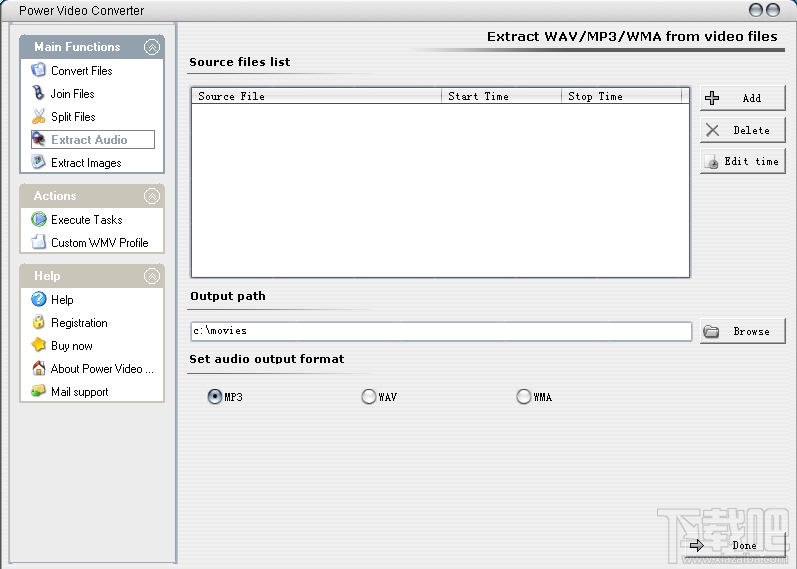Open Custom WMV Profile
This screenshot has width=797, height=569.
(x=100, y=243)
